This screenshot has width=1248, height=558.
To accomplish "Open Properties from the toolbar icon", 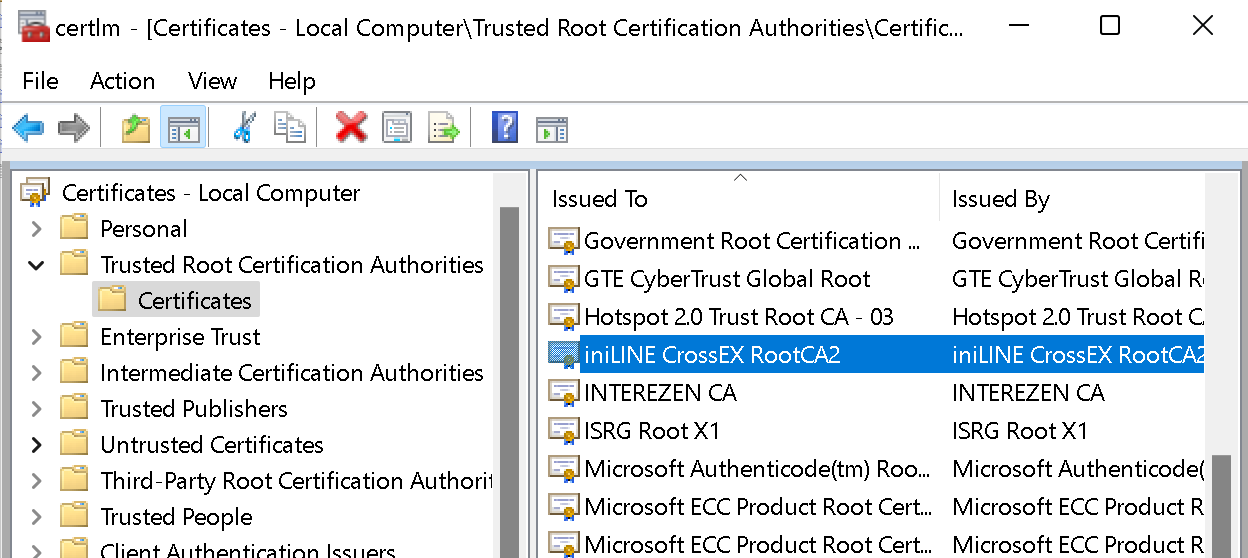I will (x=397, y=128).
